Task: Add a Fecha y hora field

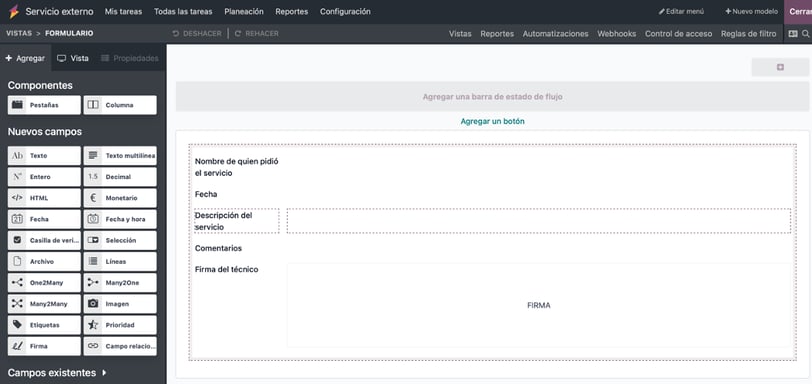Action: [120, 219]
